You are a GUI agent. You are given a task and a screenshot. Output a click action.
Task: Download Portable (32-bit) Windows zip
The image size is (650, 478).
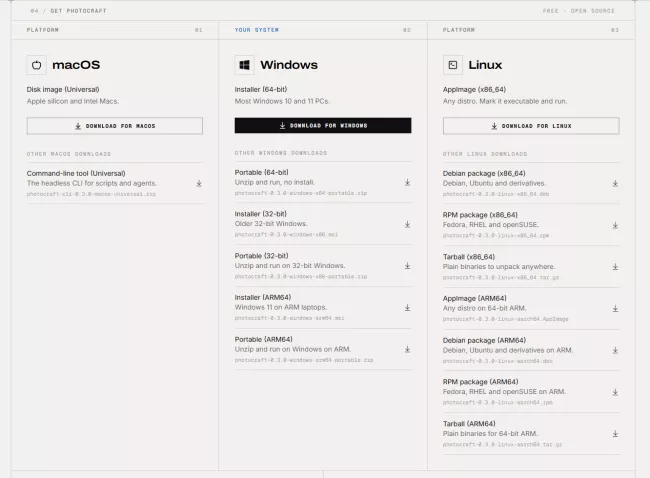(407, 266)
